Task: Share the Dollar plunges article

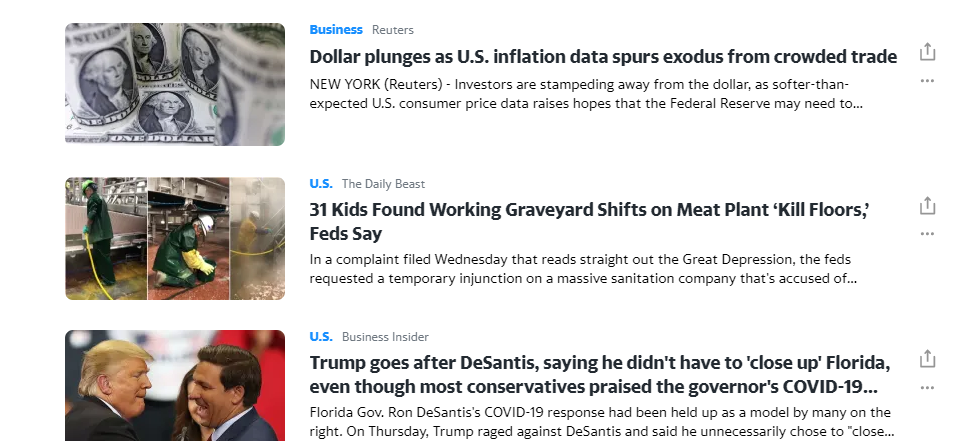Action: [x=927, y=52]
